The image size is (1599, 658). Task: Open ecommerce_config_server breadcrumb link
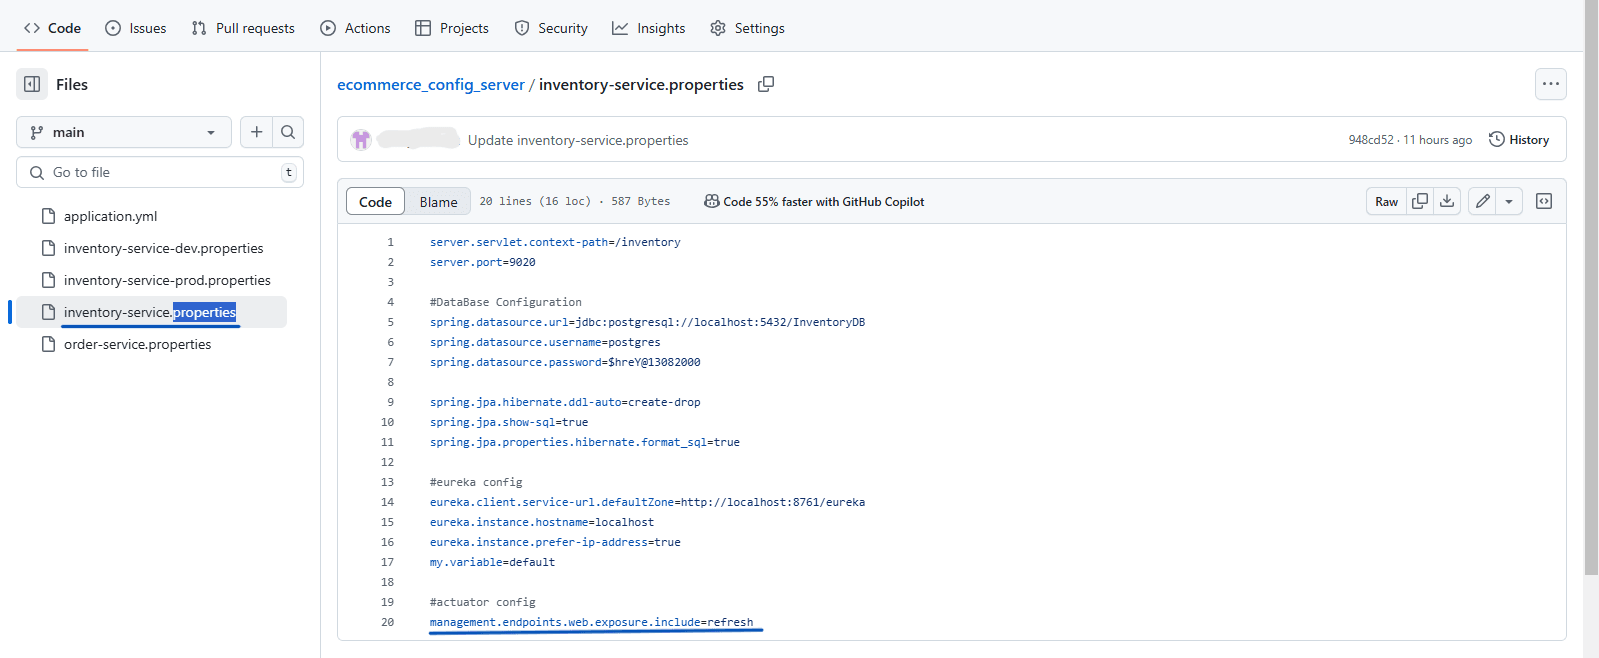point(431,84)
